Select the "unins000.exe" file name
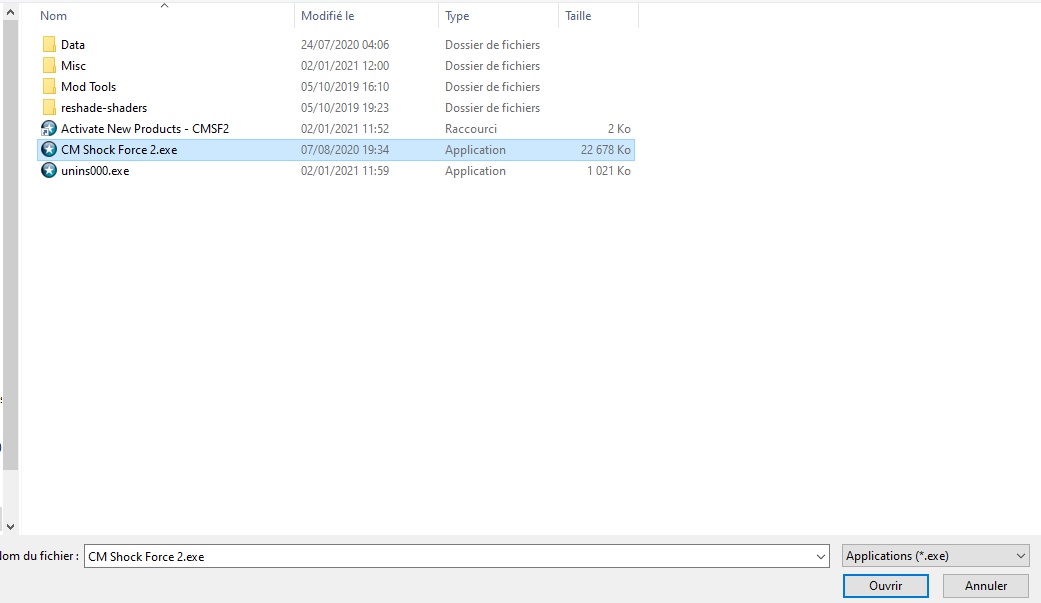The height and width of the screenshot is (603, 1041). coord(95,171)
